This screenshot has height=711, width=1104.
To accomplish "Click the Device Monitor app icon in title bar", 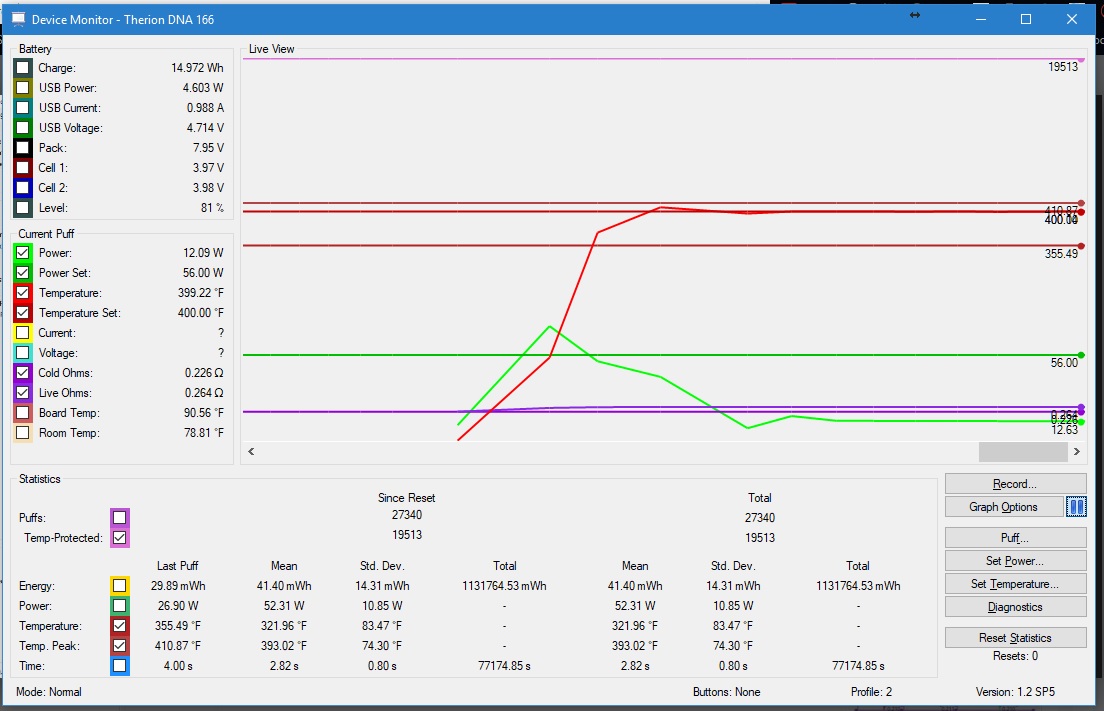I will pyautogui.click(x=18, y=19).
